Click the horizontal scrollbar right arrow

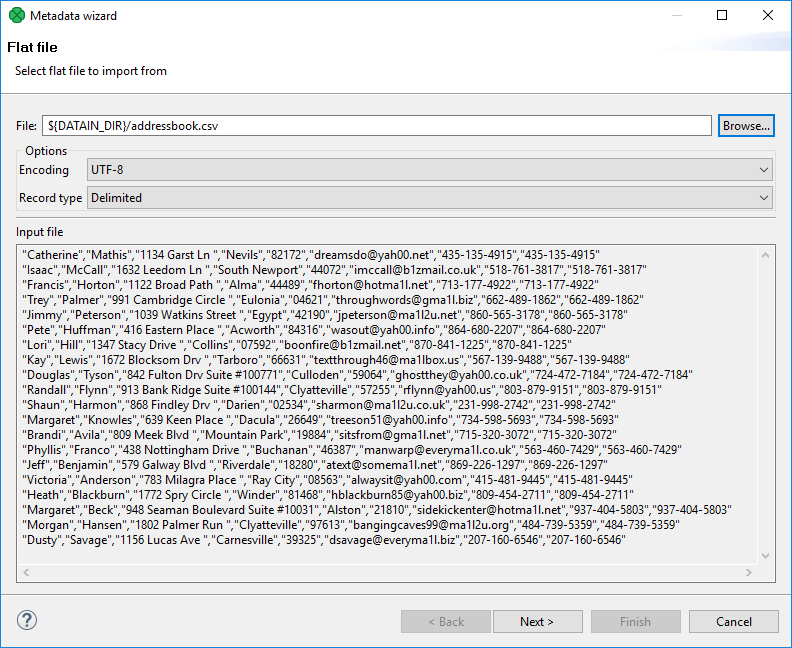coord(748,573)
